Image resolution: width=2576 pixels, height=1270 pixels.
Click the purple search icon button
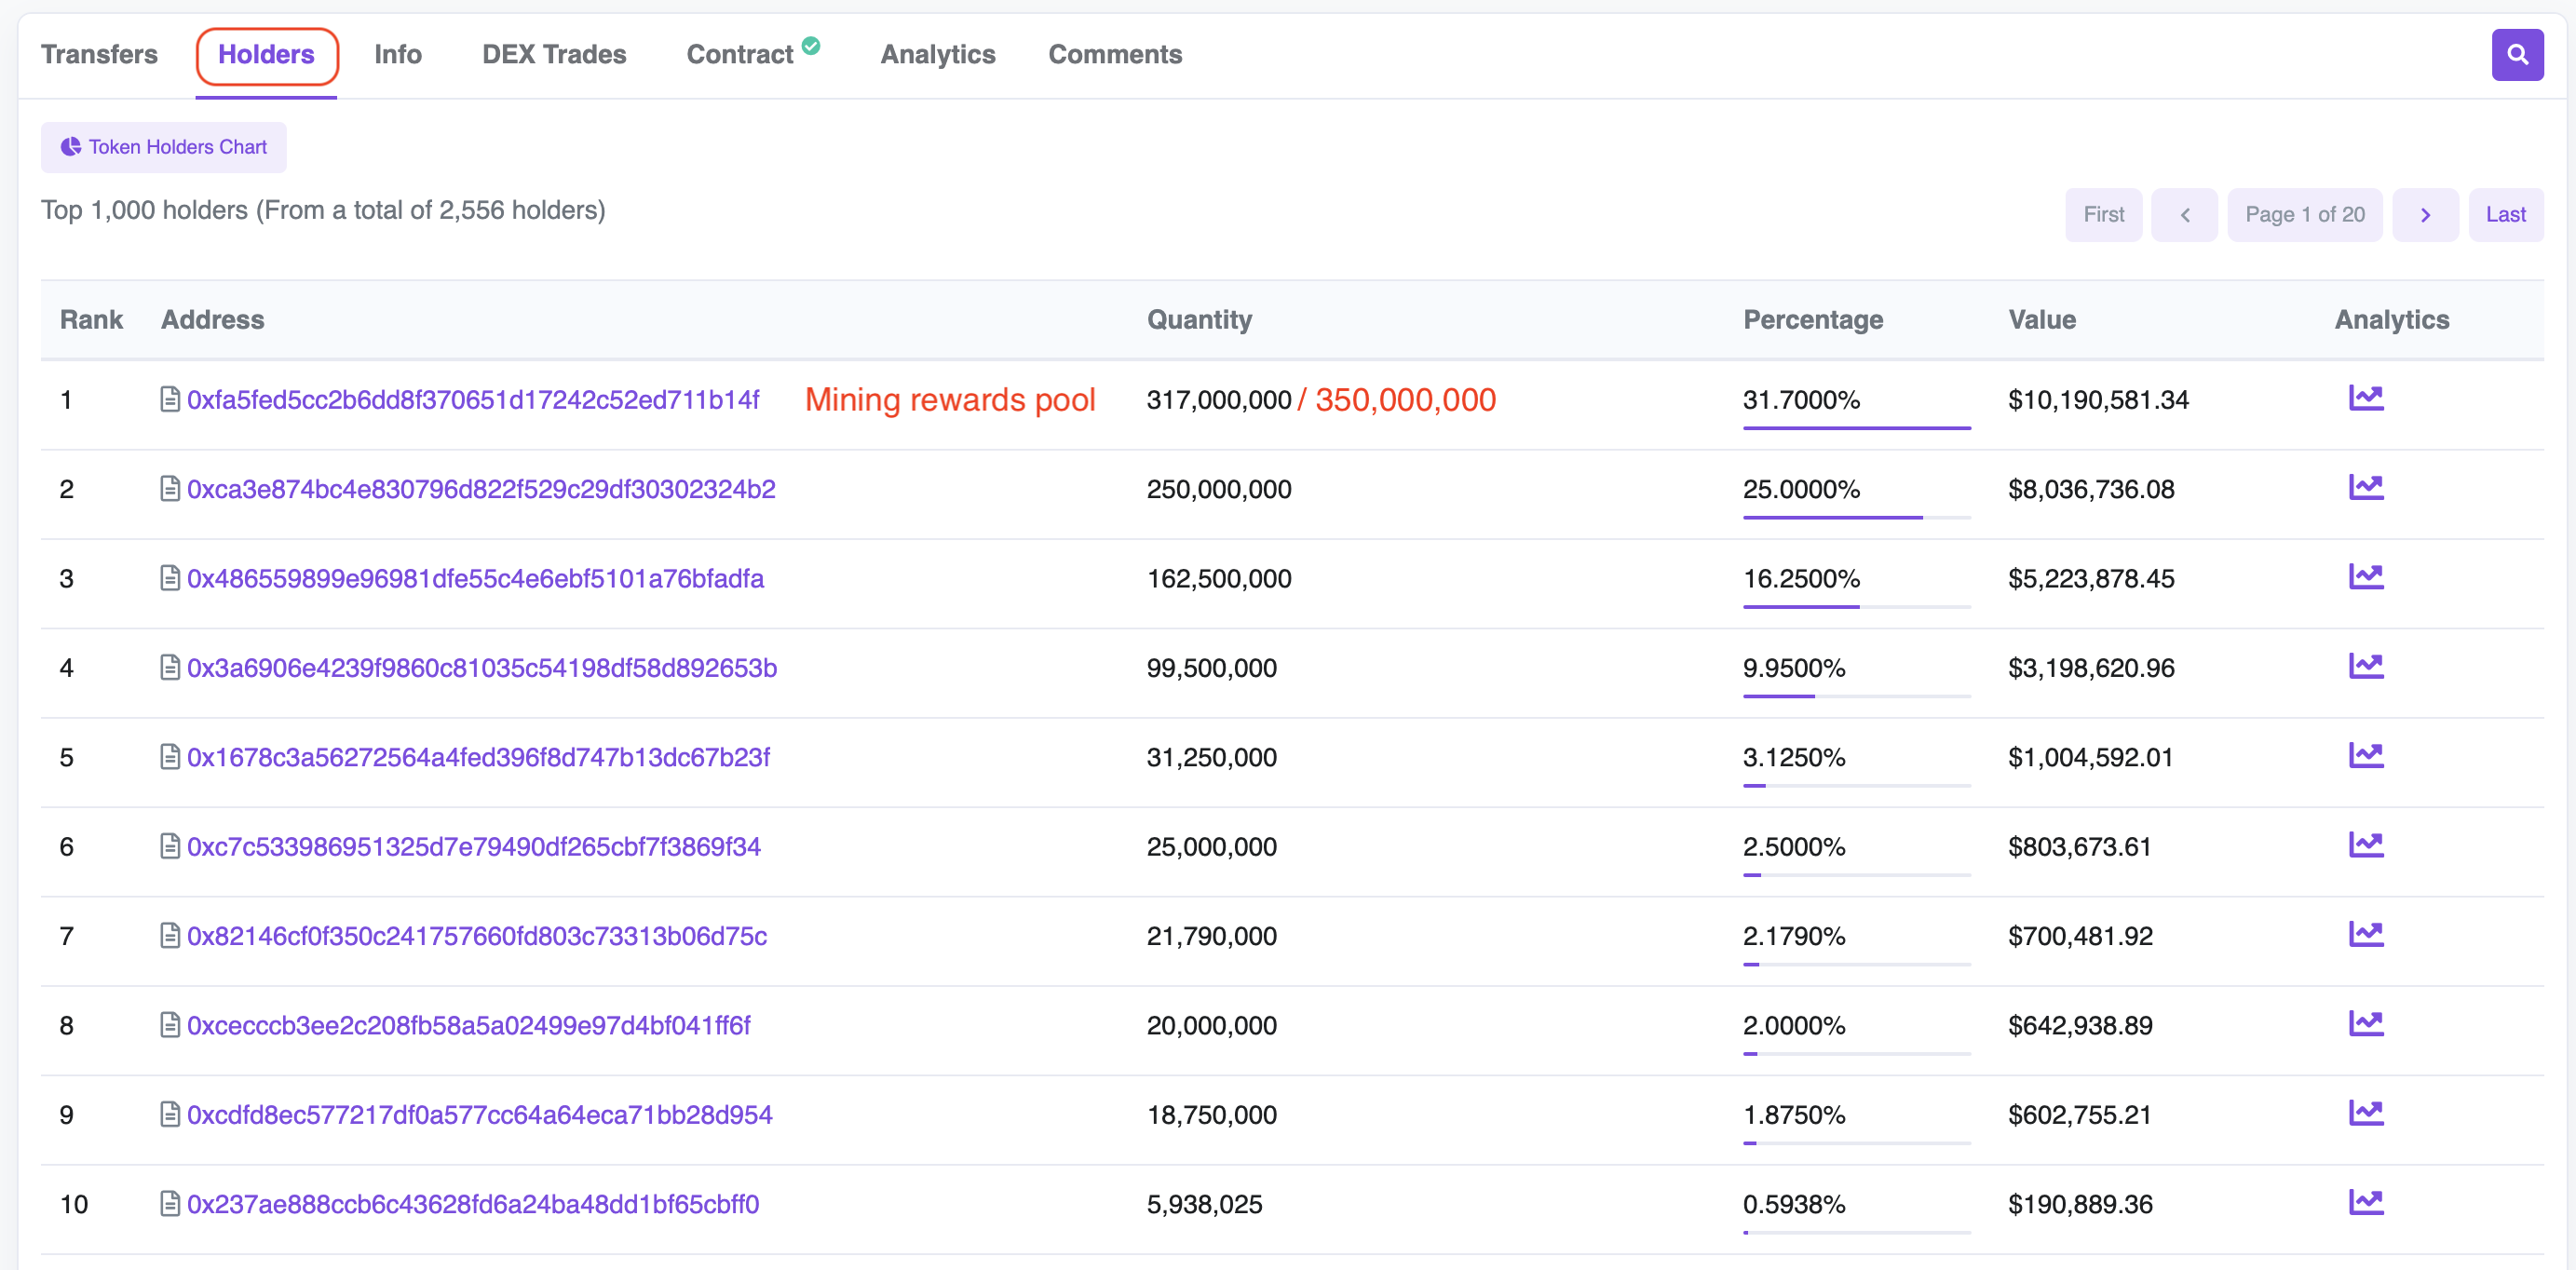pyautogui.click(x=2516, y=55)
